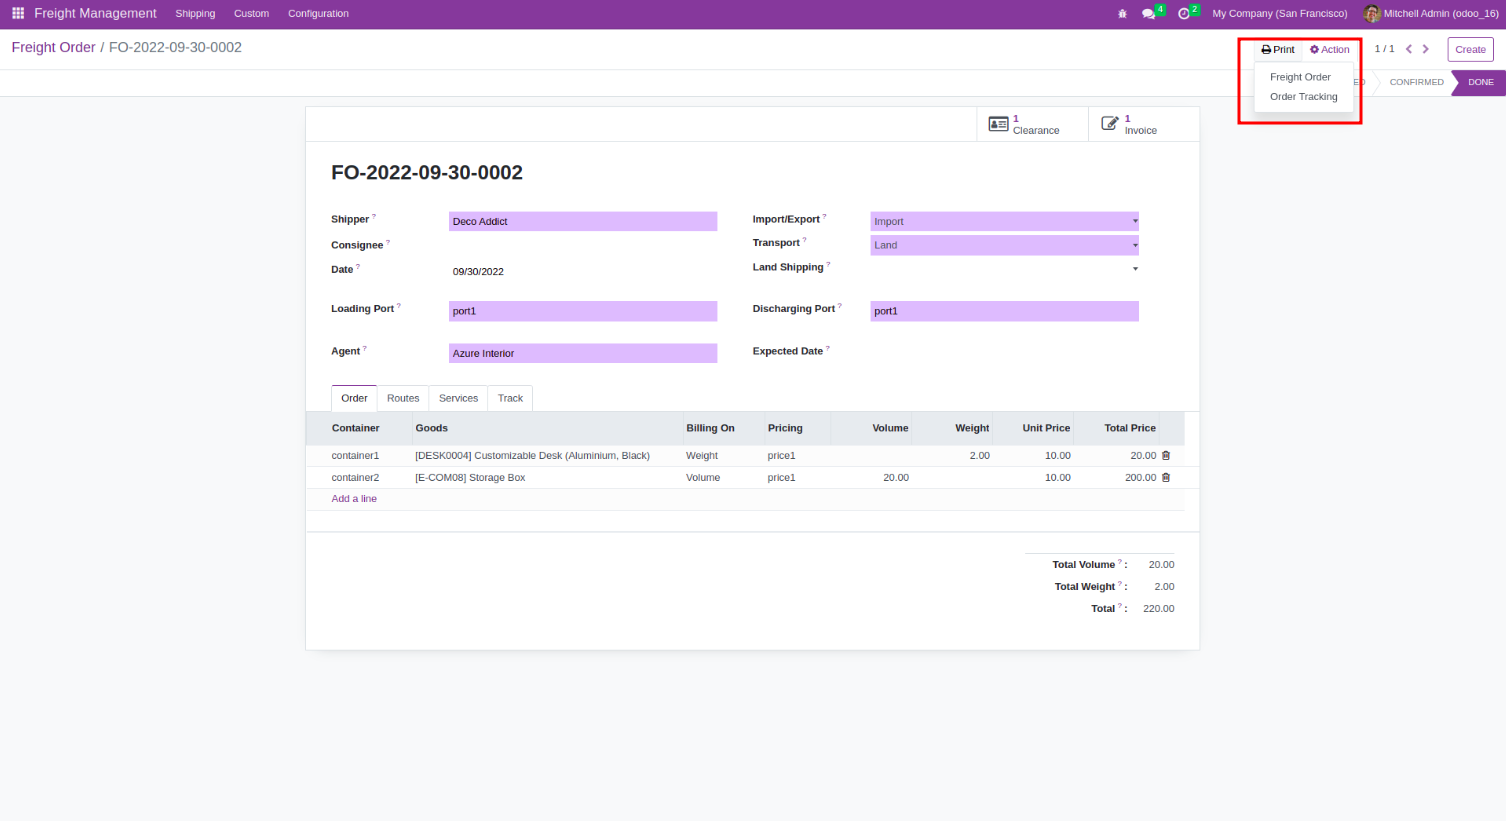Expand the Transport dropdown
The height and width of the screenshot is (821, 1506).
click(x=1134, y=245)
